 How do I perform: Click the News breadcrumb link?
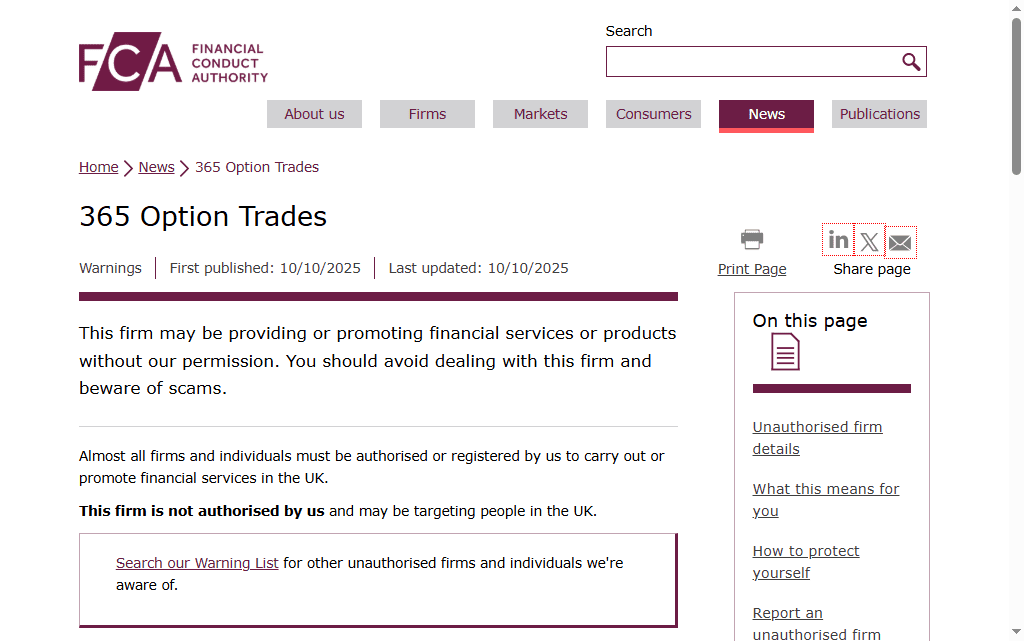156,167
